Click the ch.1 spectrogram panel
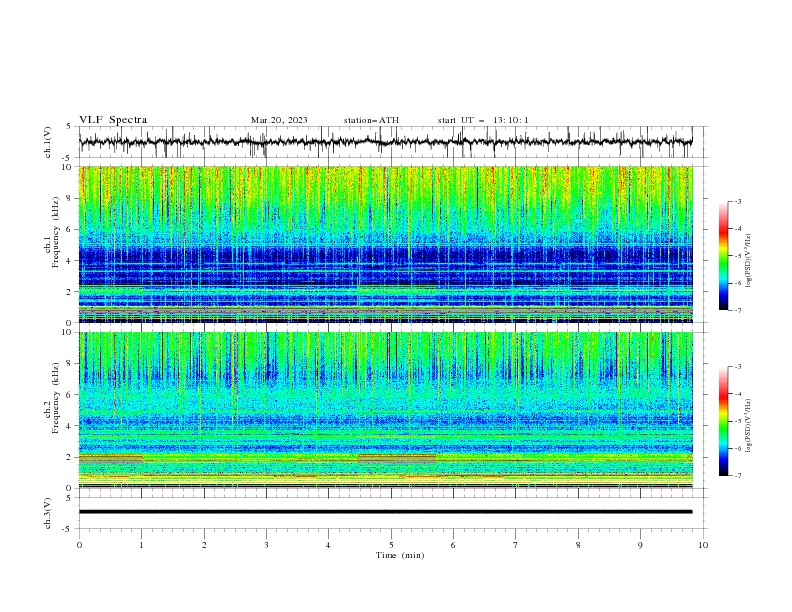Screen dimensions: 792x612 [386, 244]
